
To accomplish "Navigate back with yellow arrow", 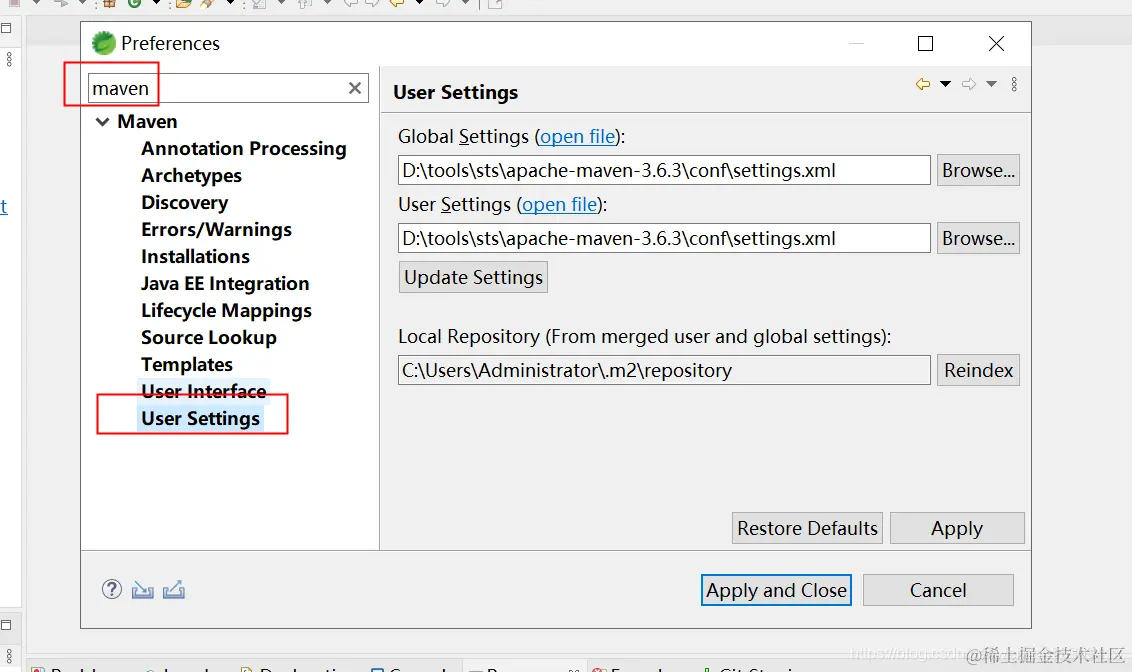I will point(923,84).
